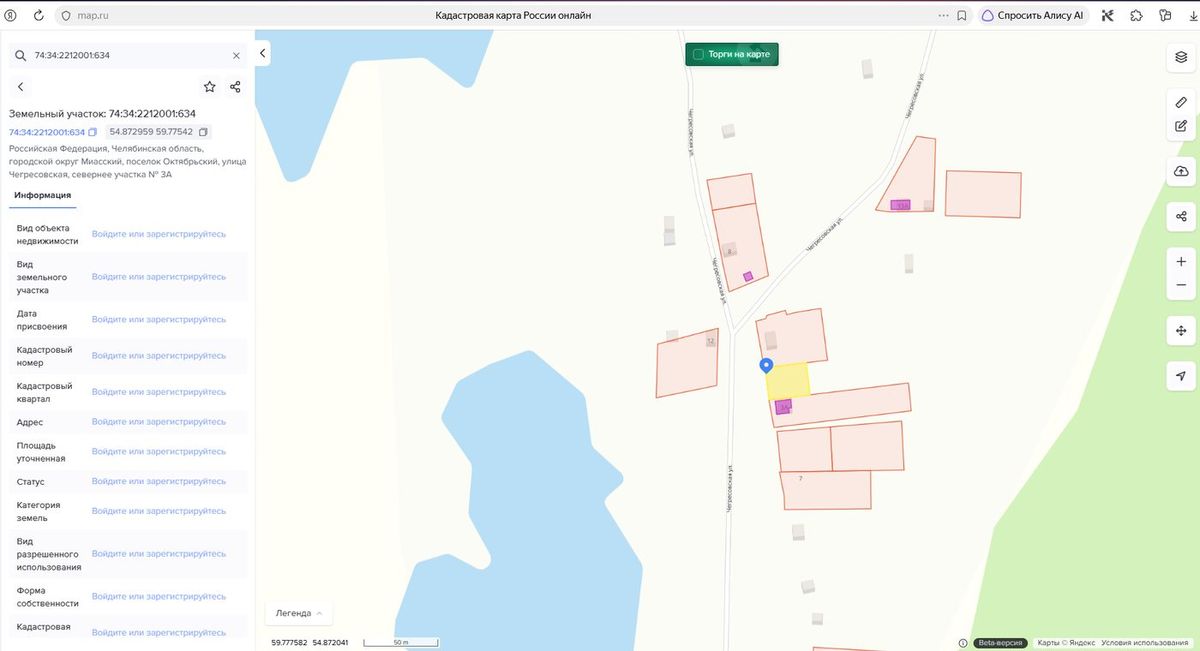Activate the four-arrow pan tool
The image size is (1200, 651).
(x=1181, y=330)
